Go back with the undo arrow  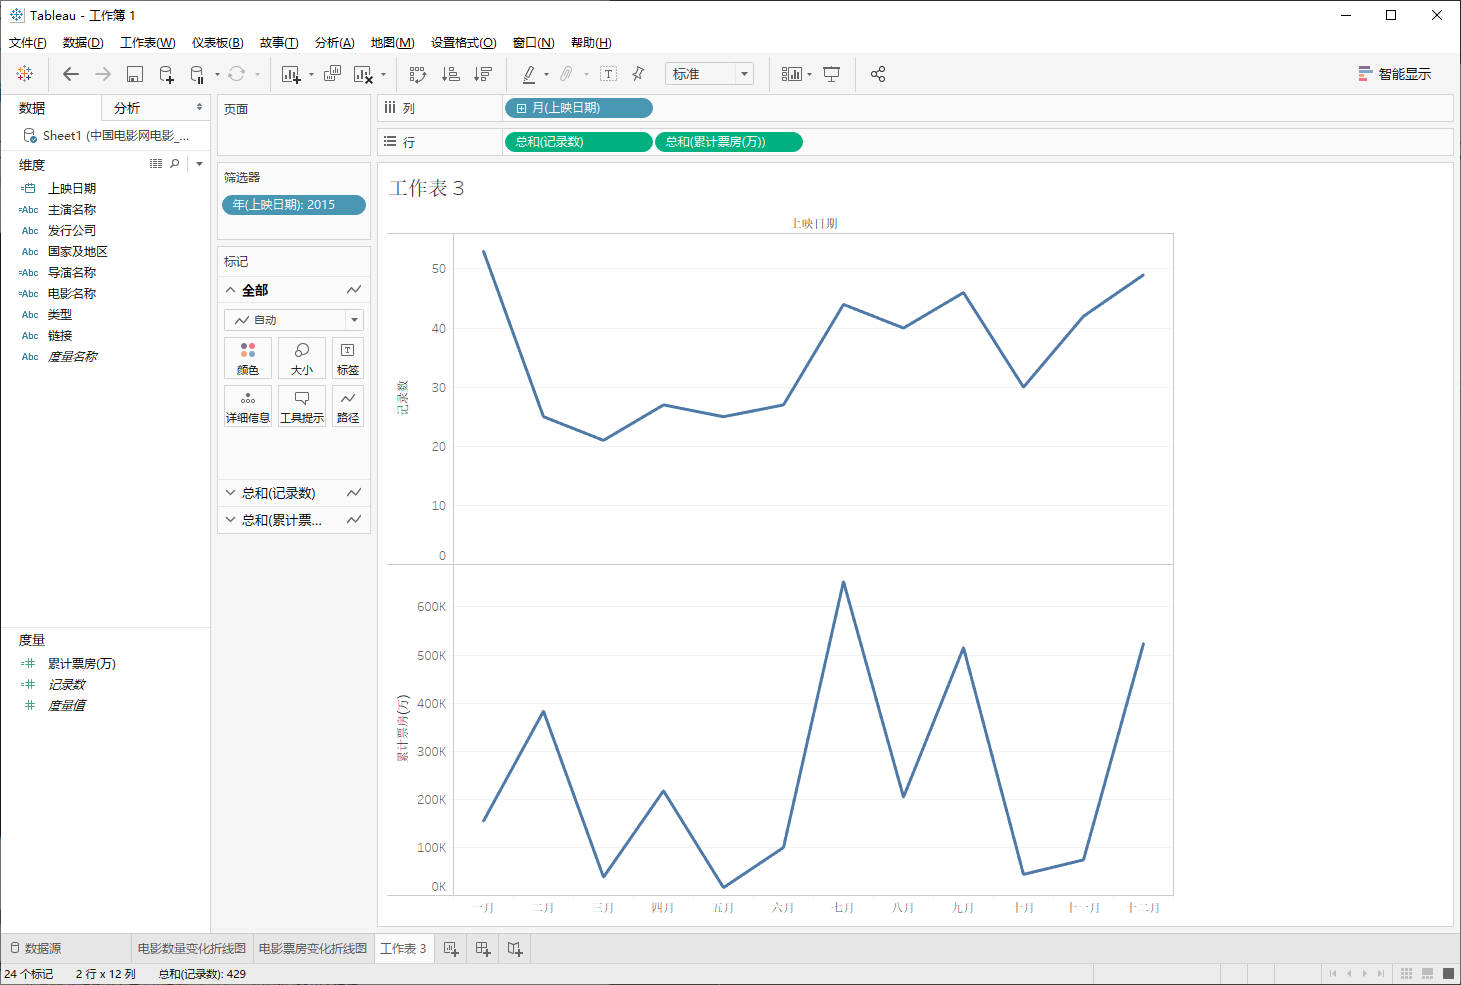point(70,74)
